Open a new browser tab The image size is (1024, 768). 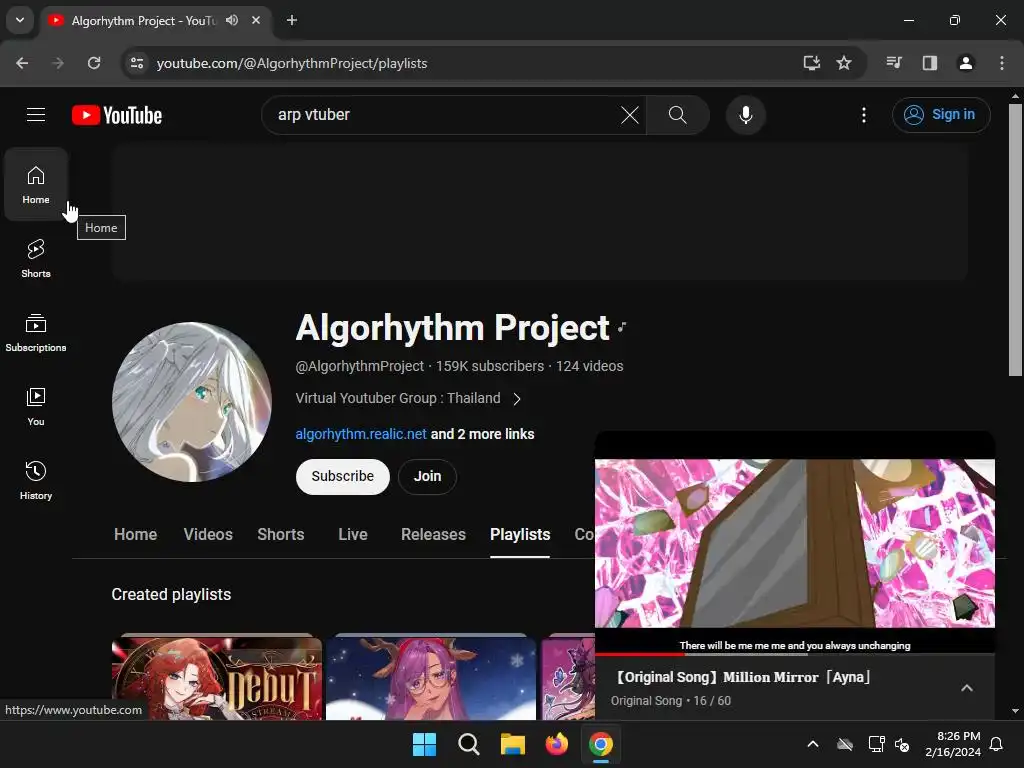click(x=292, y=20)
